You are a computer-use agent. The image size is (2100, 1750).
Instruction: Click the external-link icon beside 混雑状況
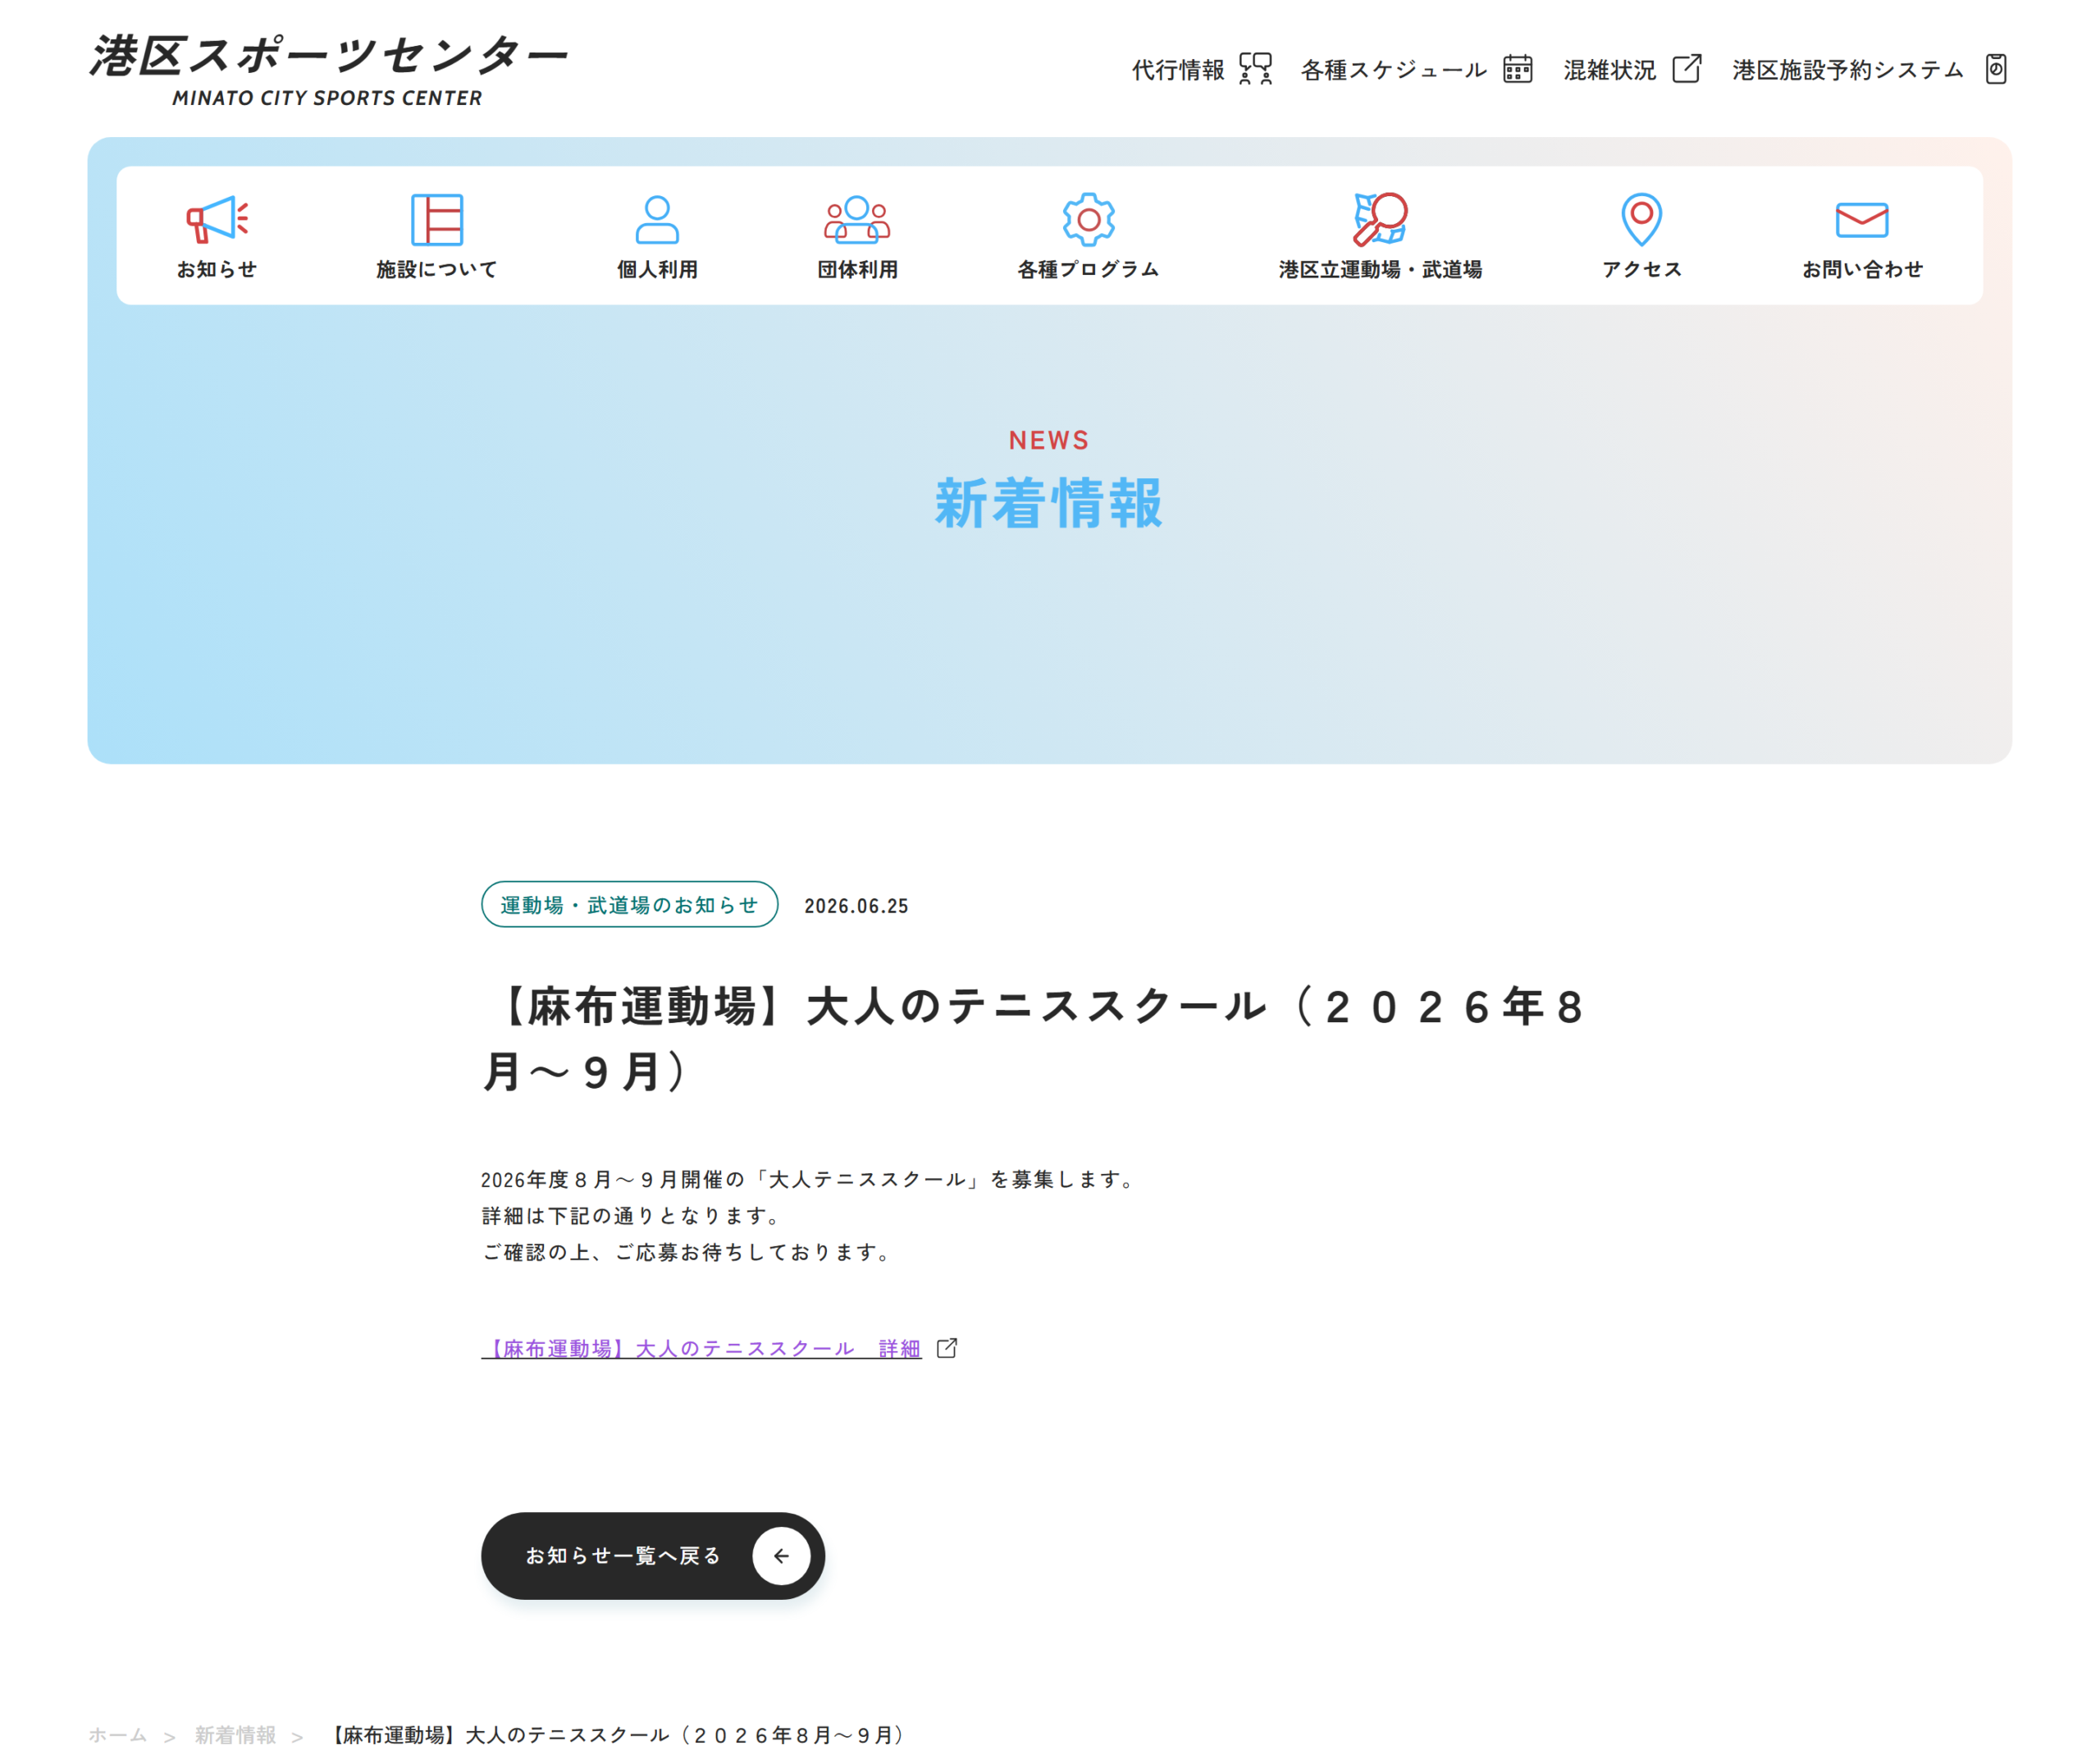pos(1686,68)
